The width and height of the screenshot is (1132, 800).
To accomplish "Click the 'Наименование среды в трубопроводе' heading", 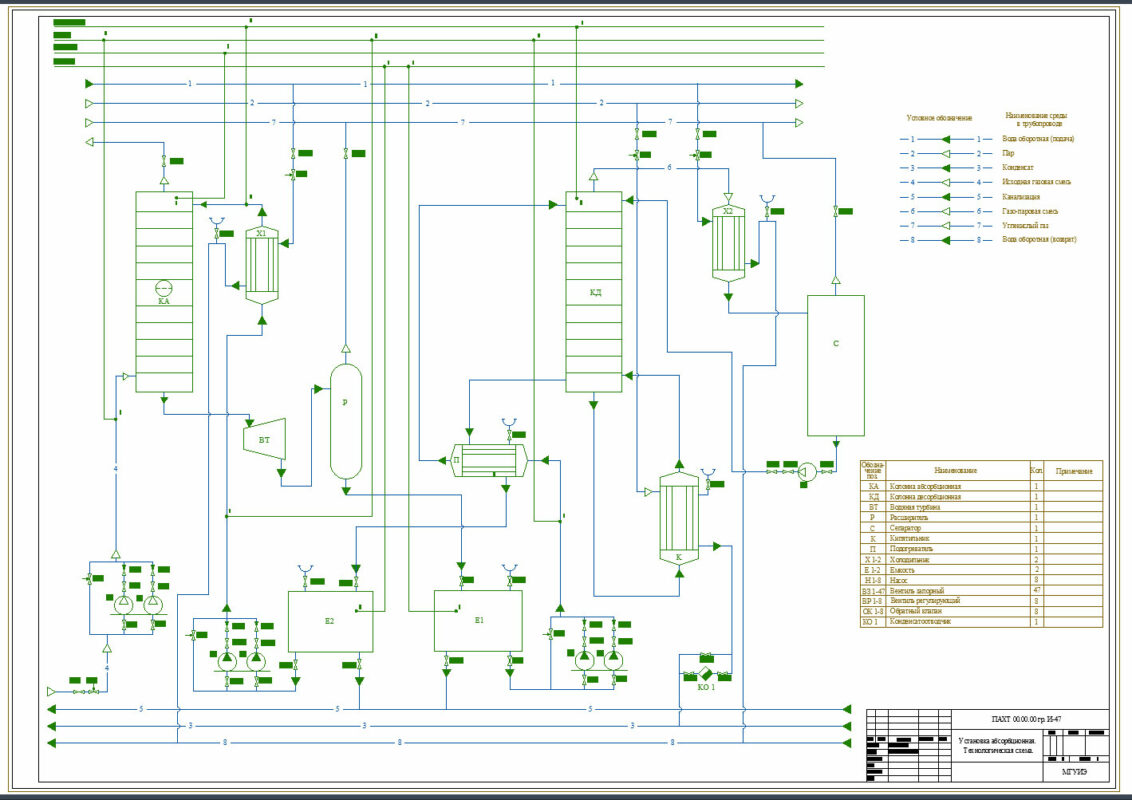I will [1035, 119].
